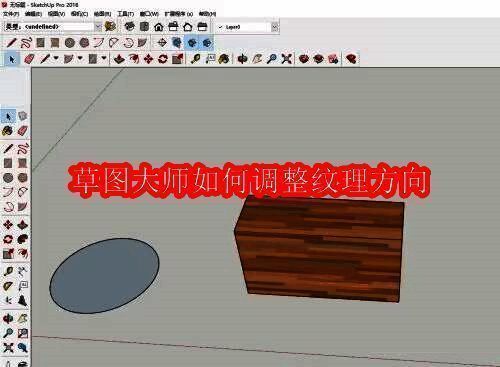
Task: Open the Edit menu (编辑)
Action: (x=33, y=14)
